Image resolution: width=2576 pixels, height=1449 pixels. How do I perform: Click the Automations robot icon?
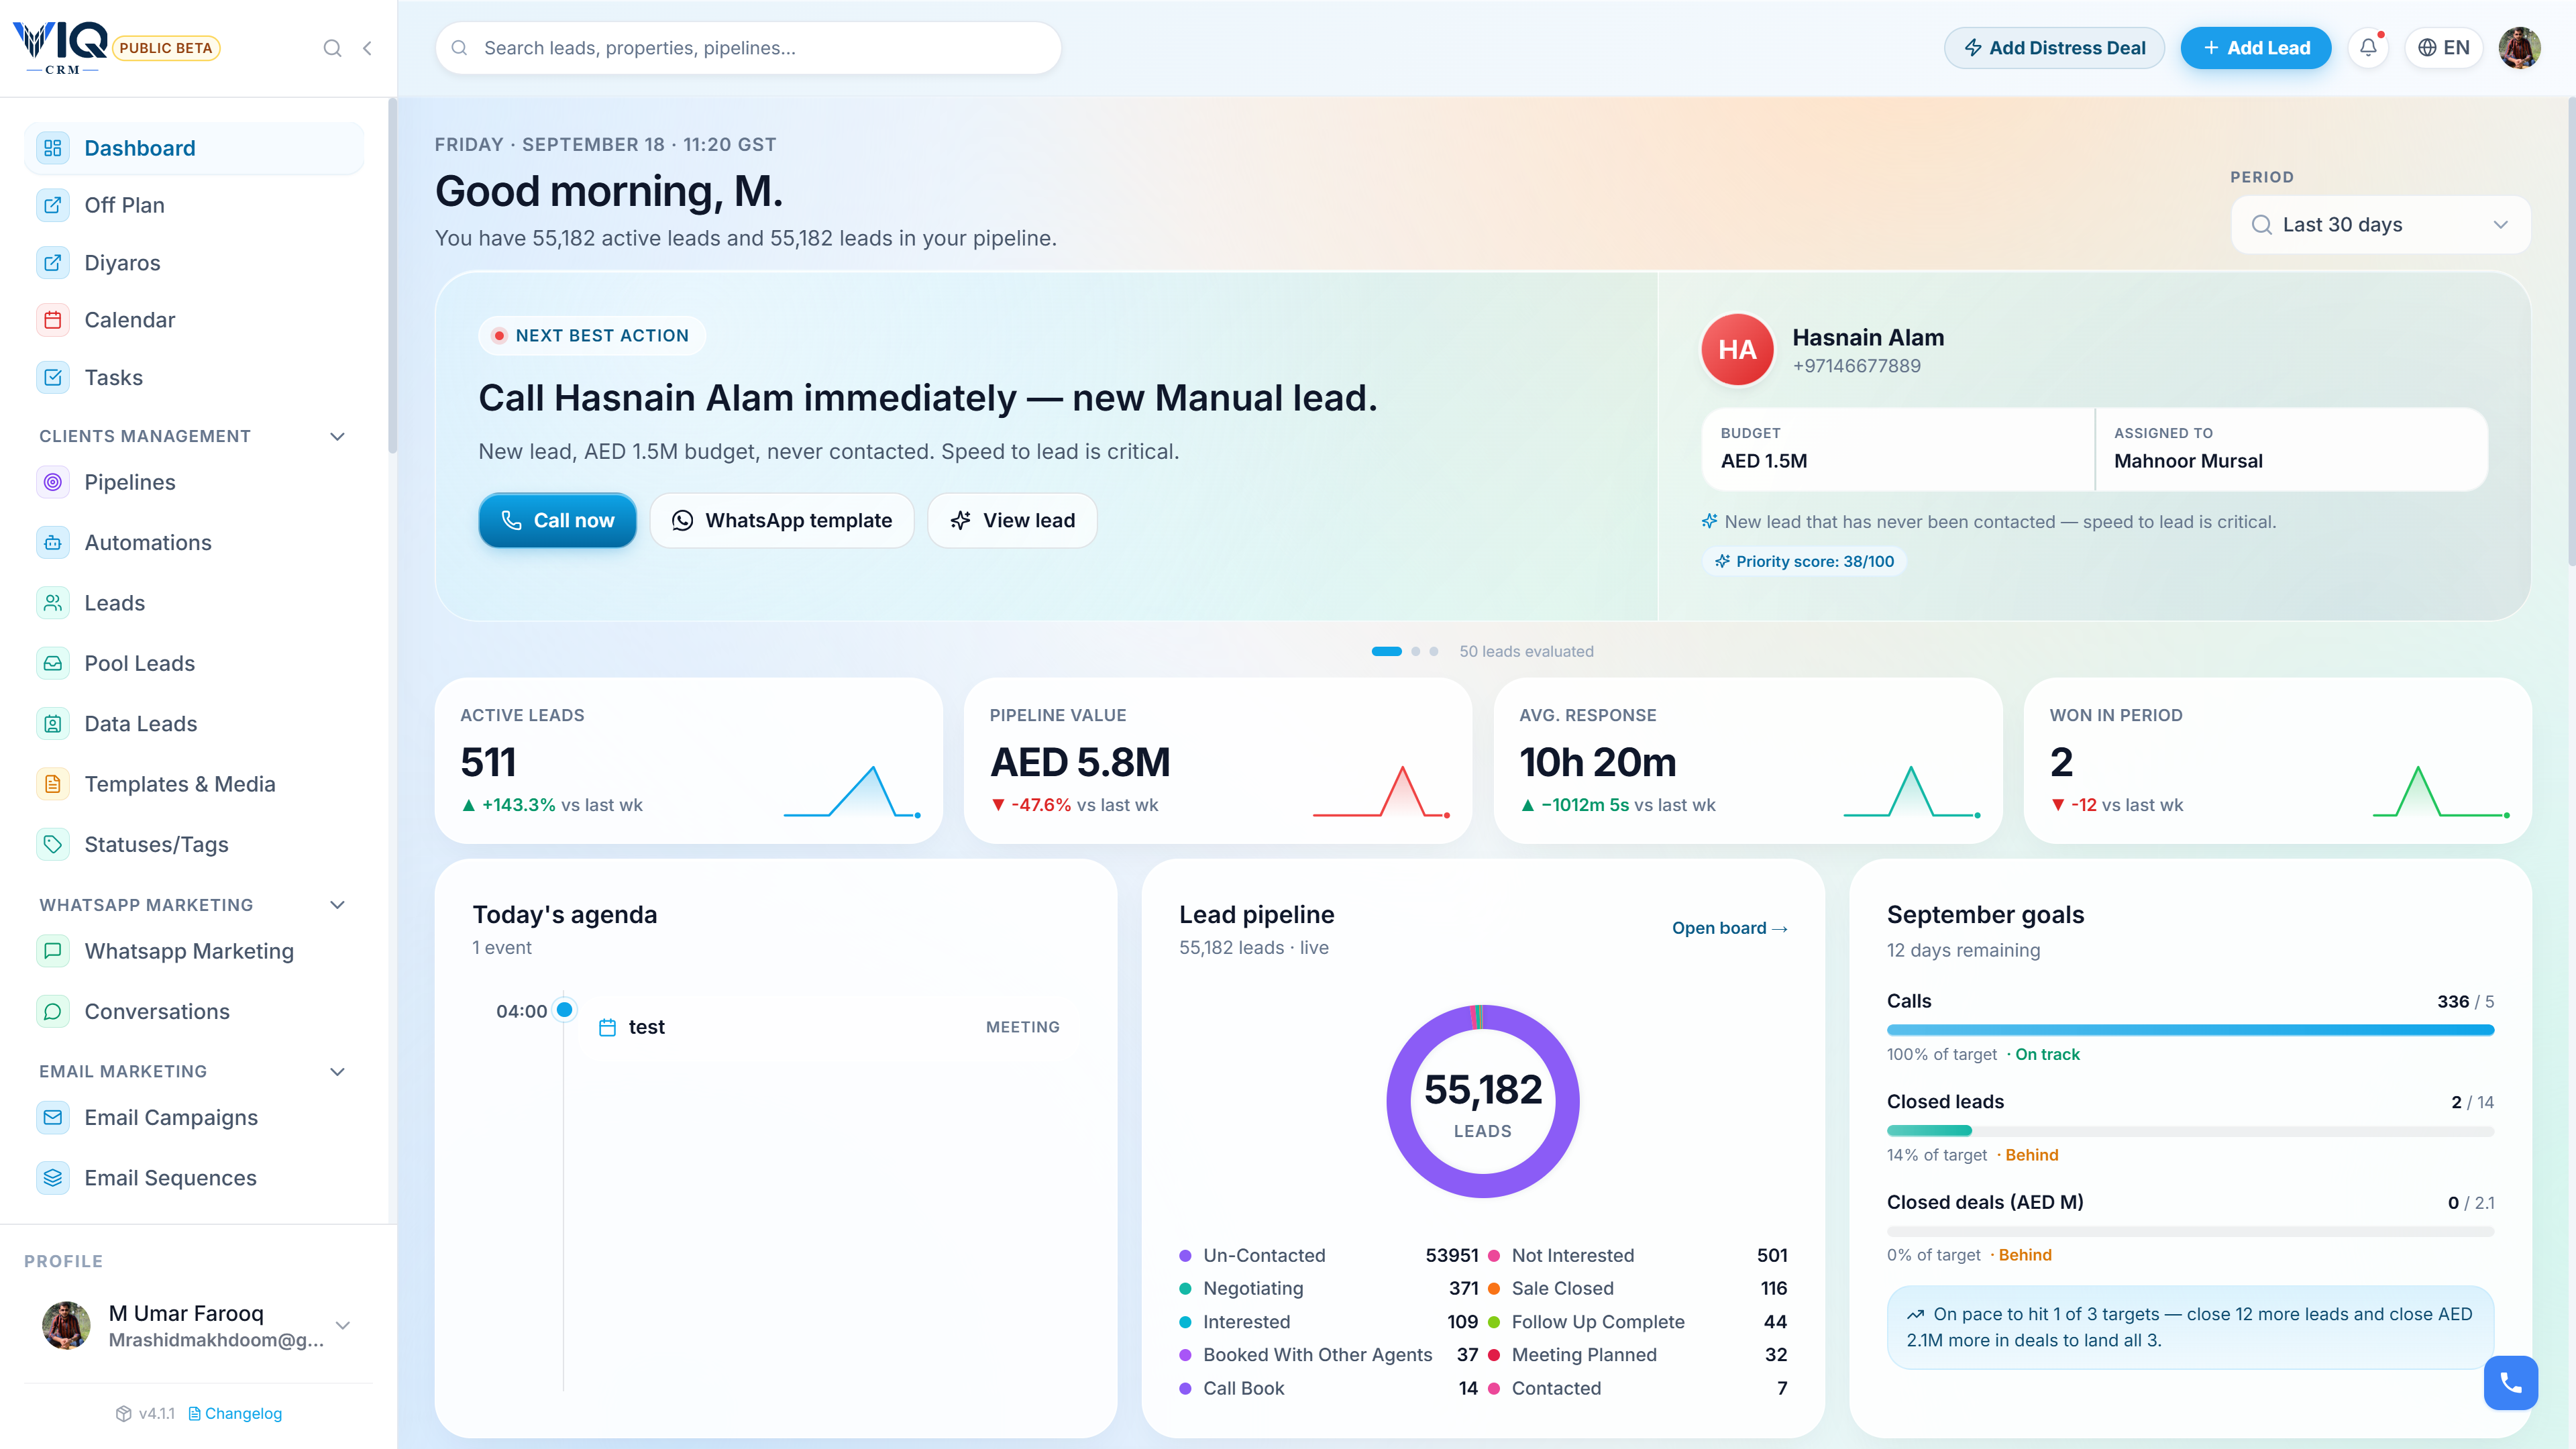[53, 542]
